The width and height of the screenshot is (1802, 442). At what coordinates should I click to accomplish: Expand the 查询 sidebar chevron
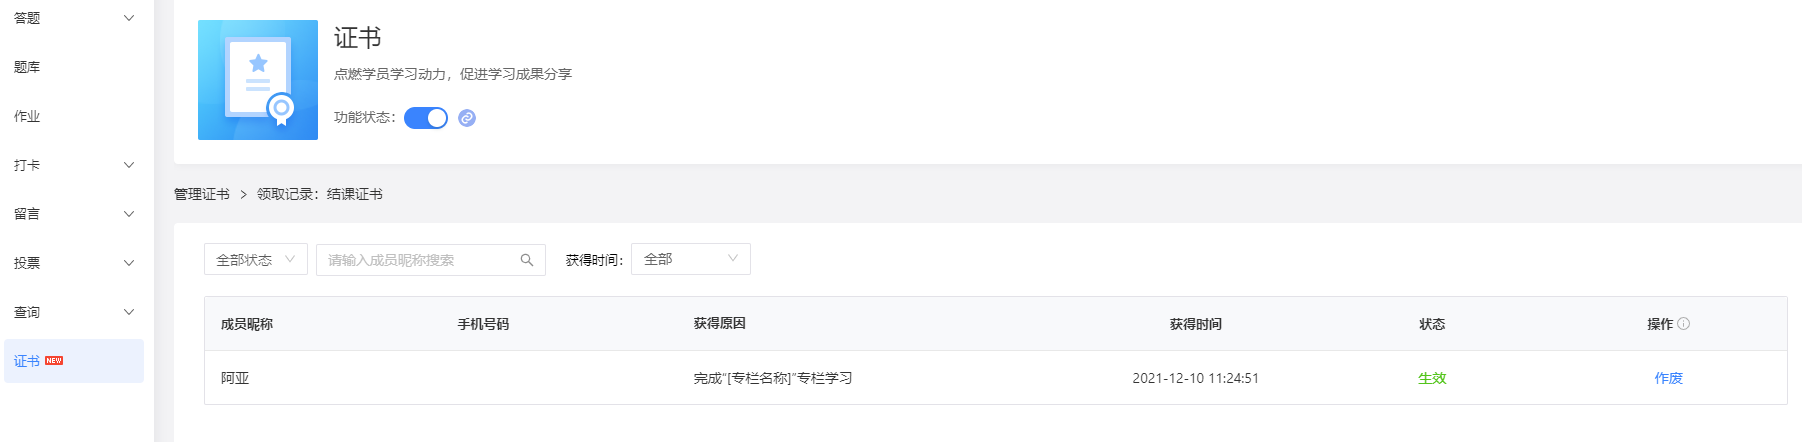pos(128,312)
